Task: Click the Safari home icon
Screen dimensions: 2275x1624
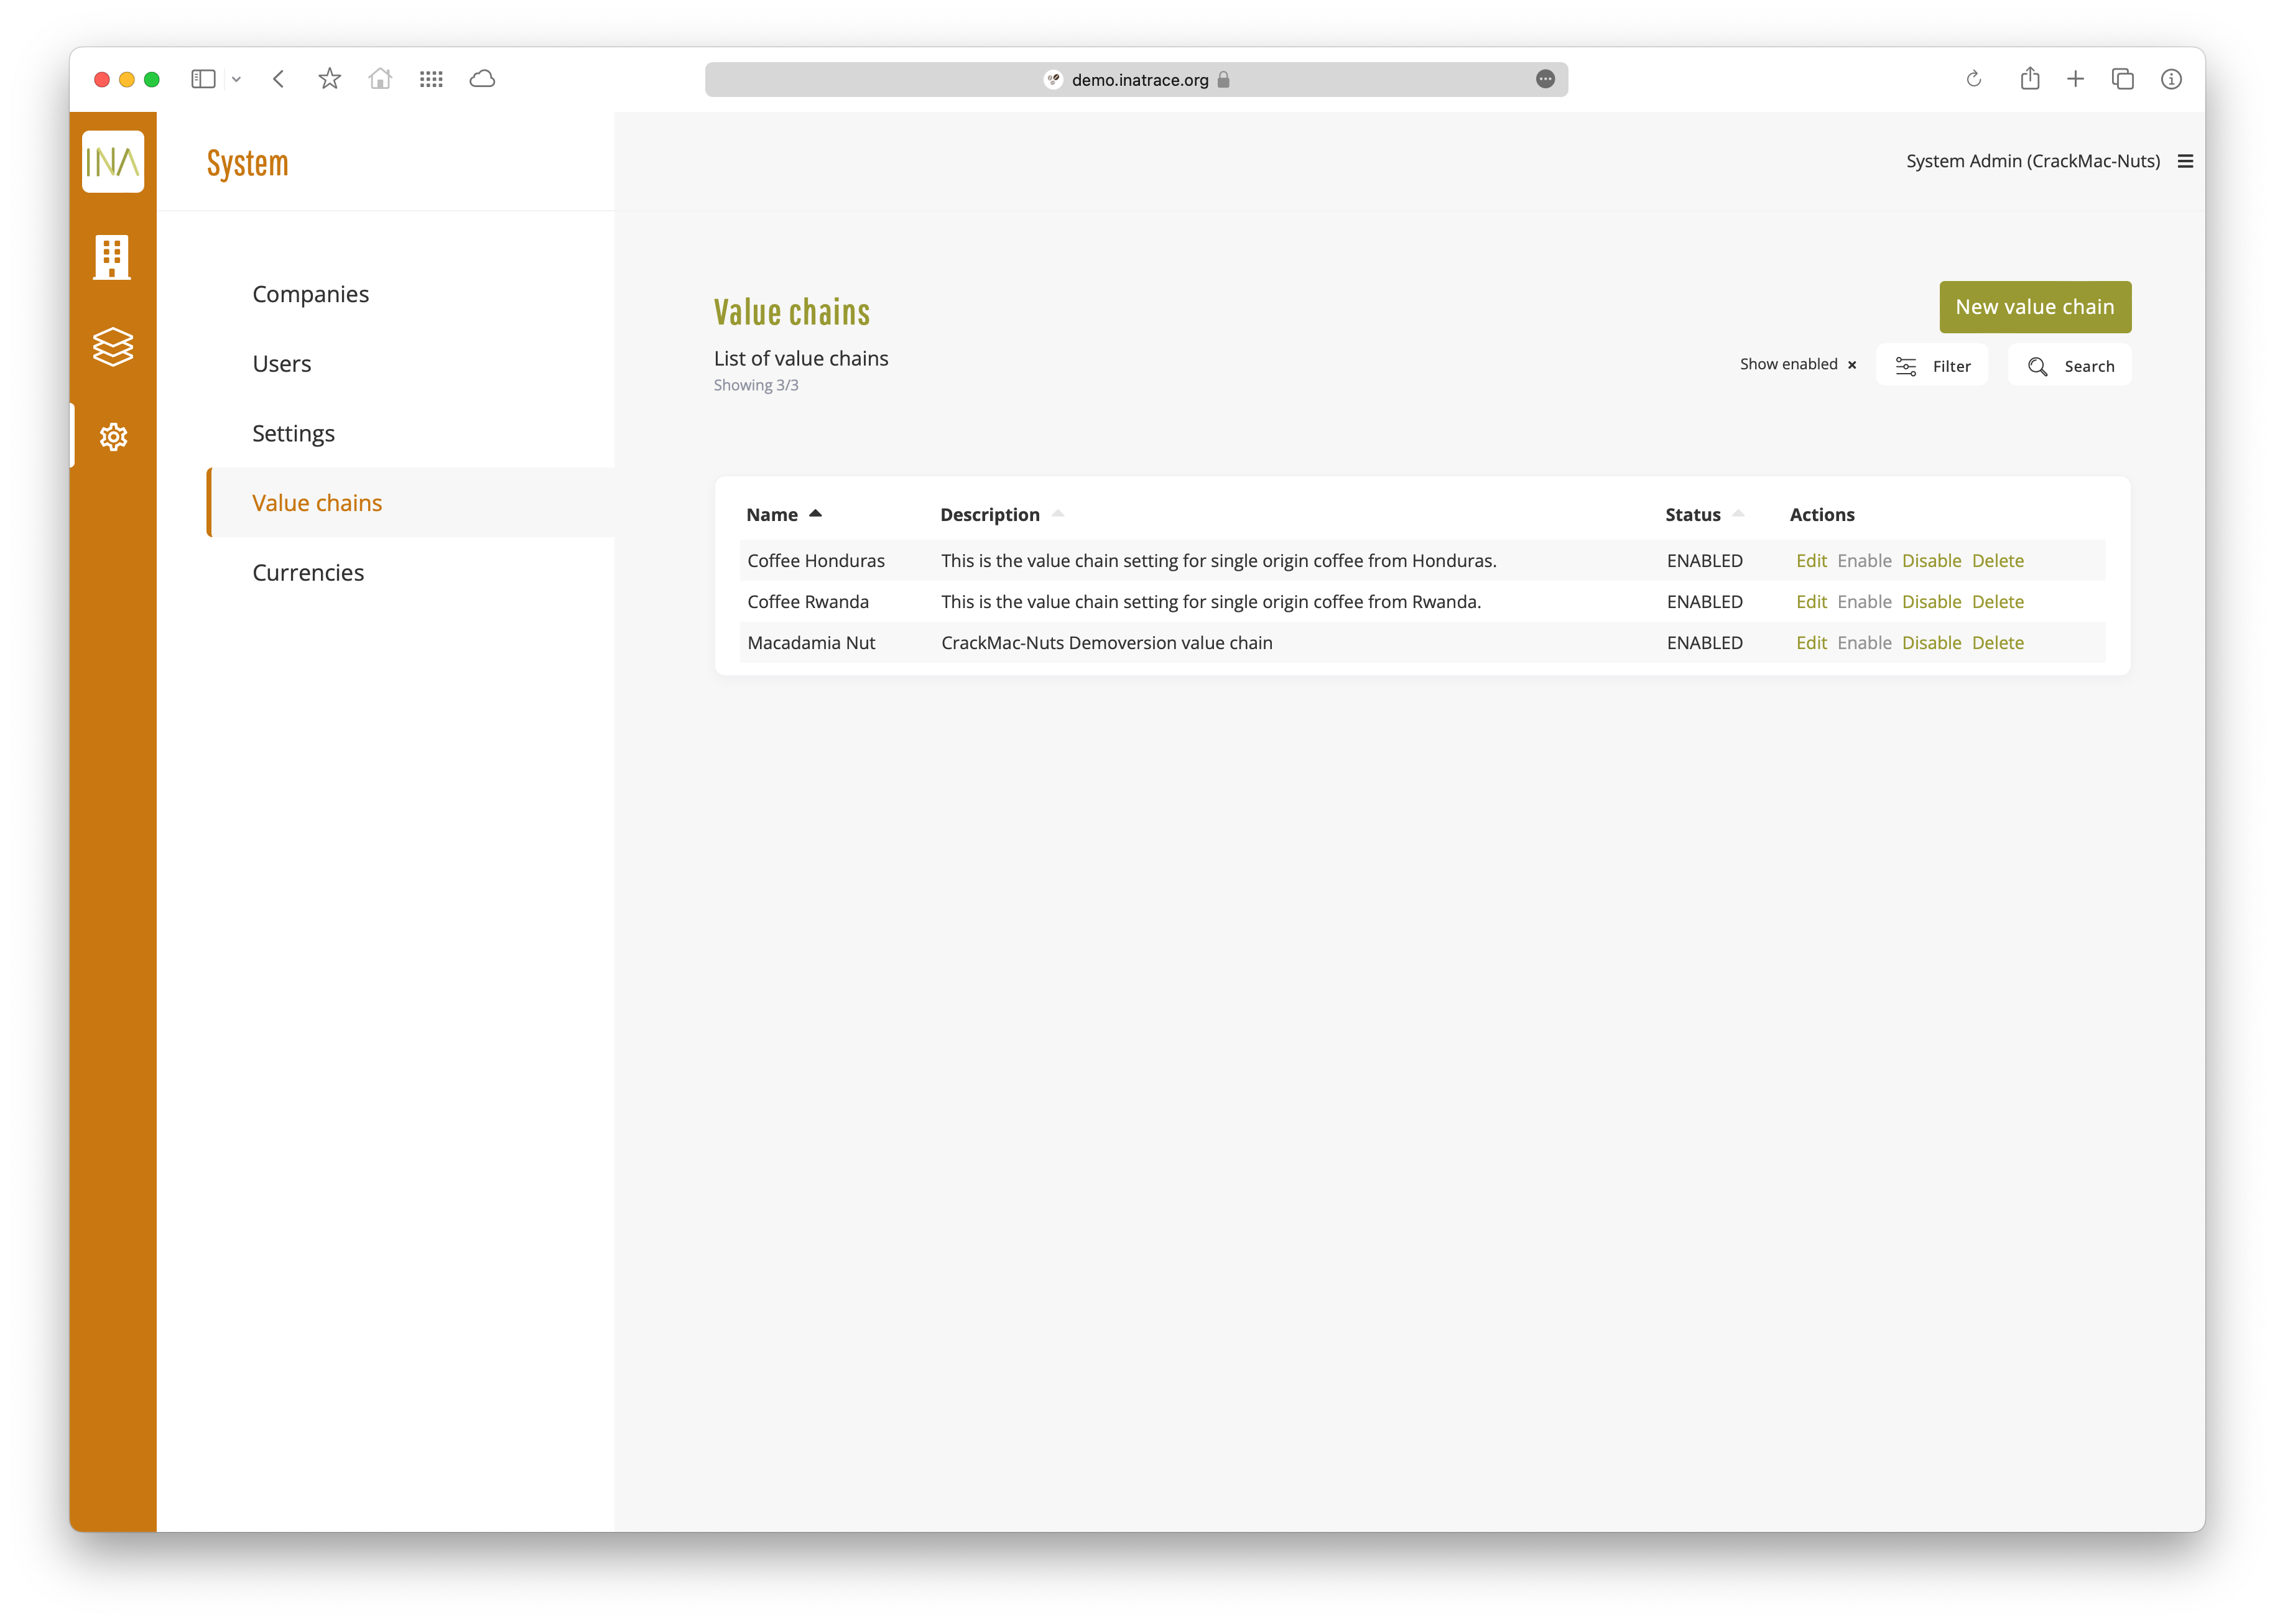Action: pyautogui.click(x=380, y=78)
